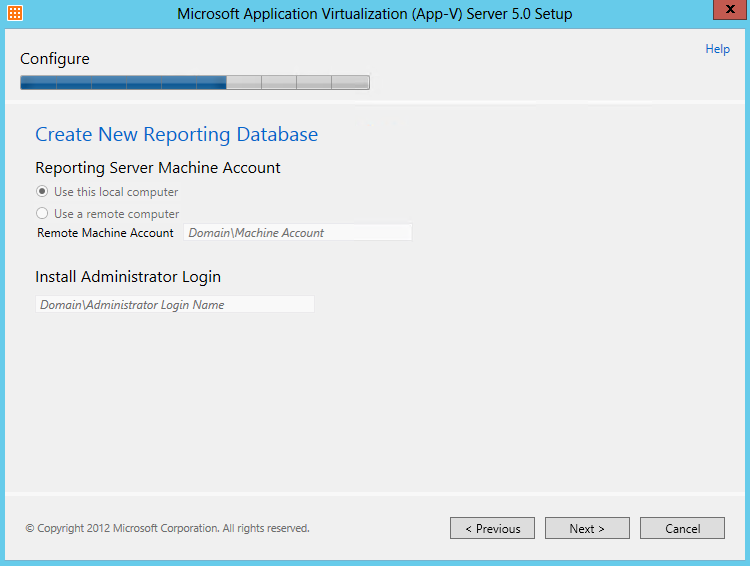Click the window title text App-V Server 5.0 Setup
The width and height of the screenshot is (750, 566).
point(375,13)
